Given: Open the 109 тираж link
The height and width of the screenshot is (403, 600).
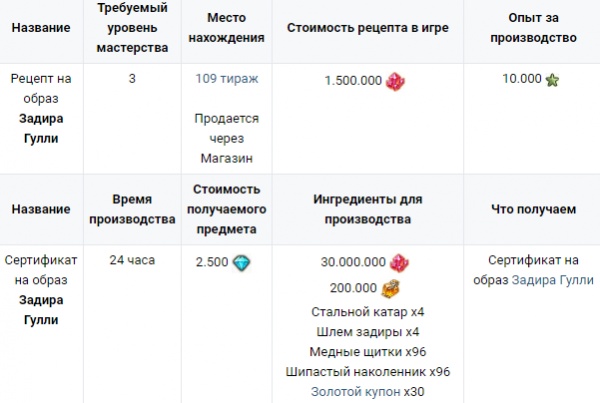Looking at the screenshot, I should [227, 78].
